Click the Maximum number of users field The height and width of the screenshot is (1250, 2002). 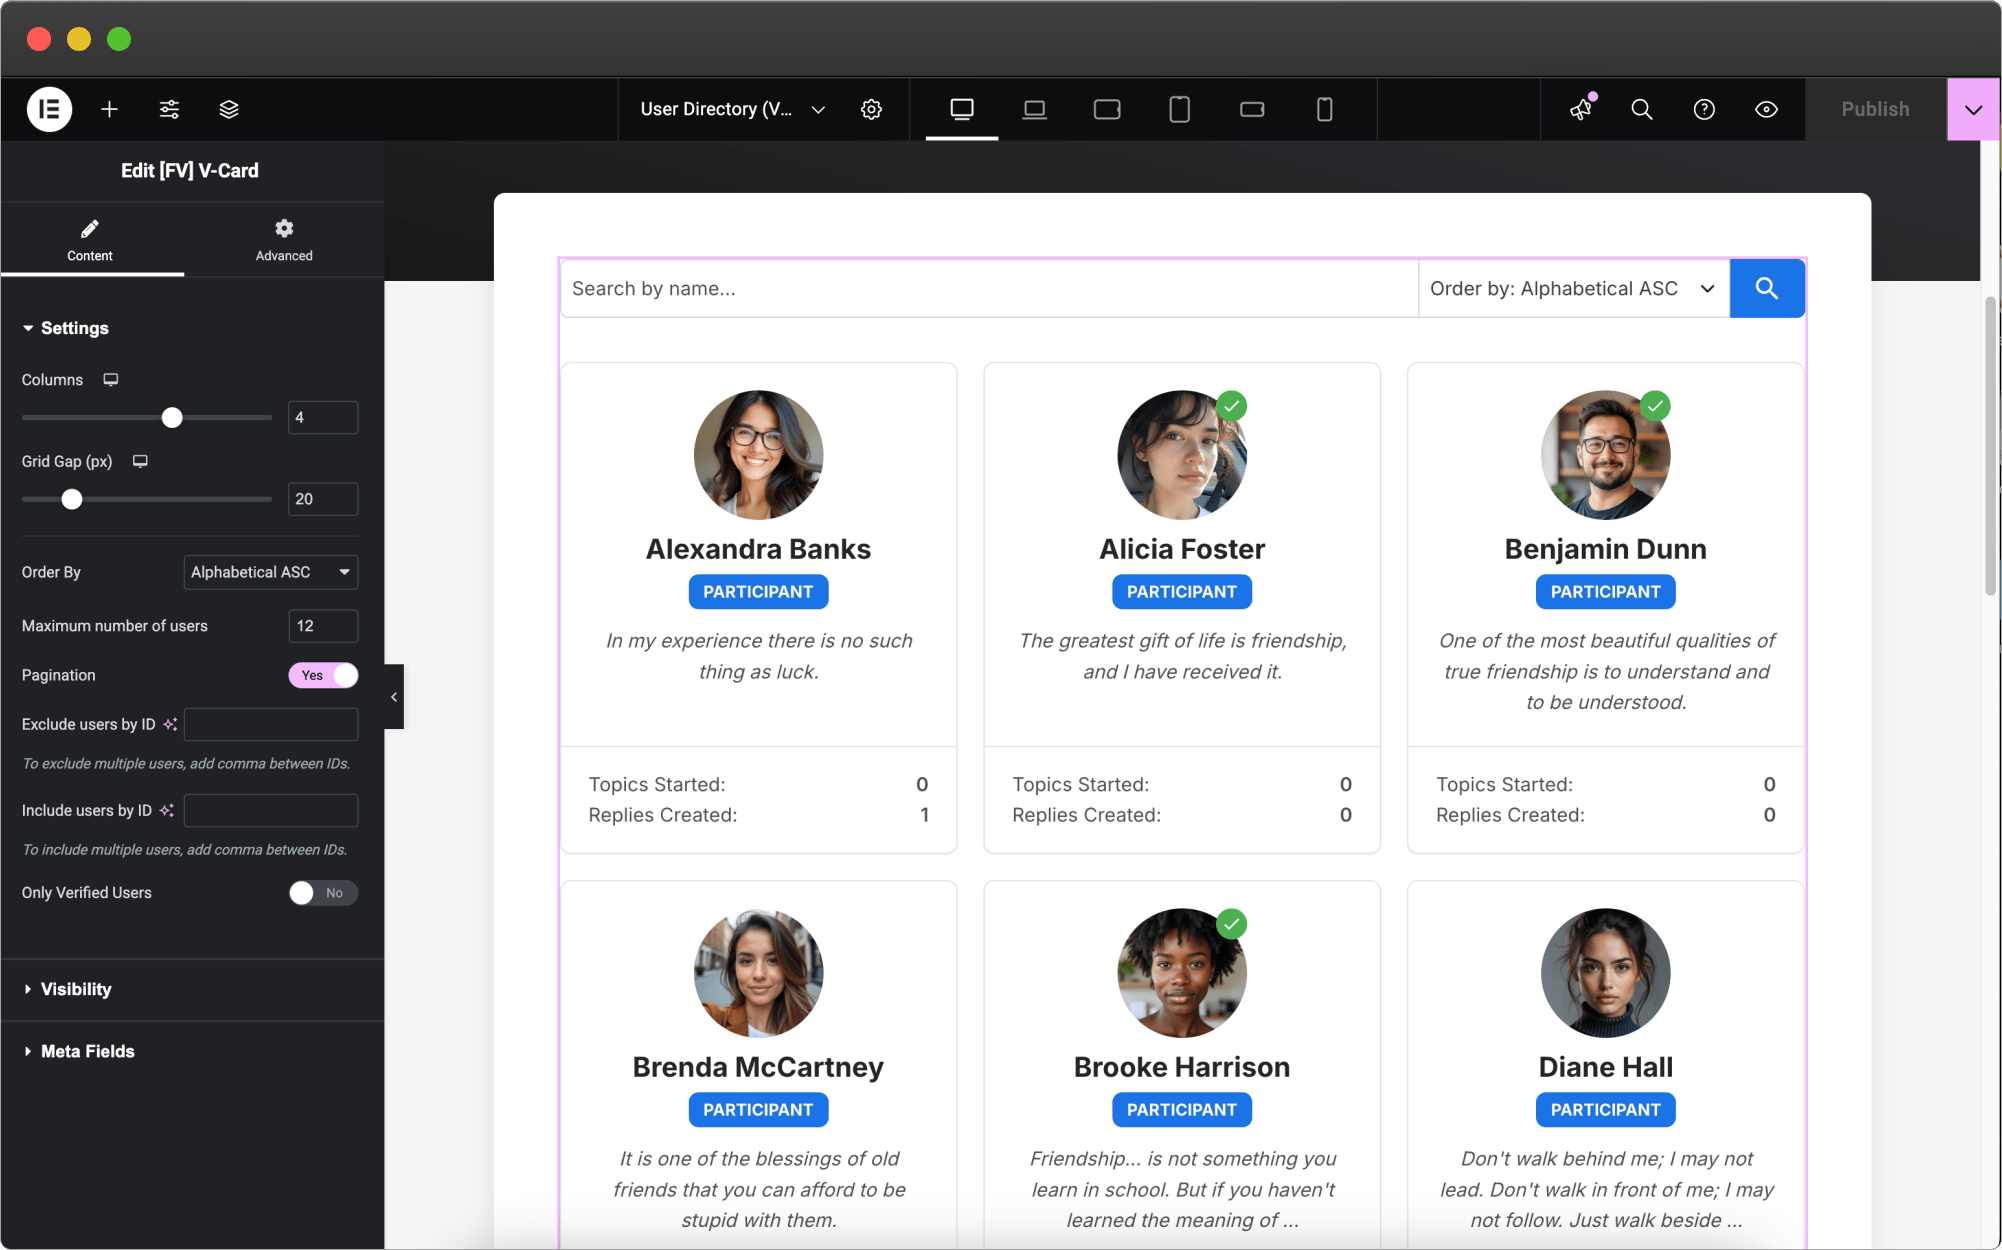coord(323,626)
